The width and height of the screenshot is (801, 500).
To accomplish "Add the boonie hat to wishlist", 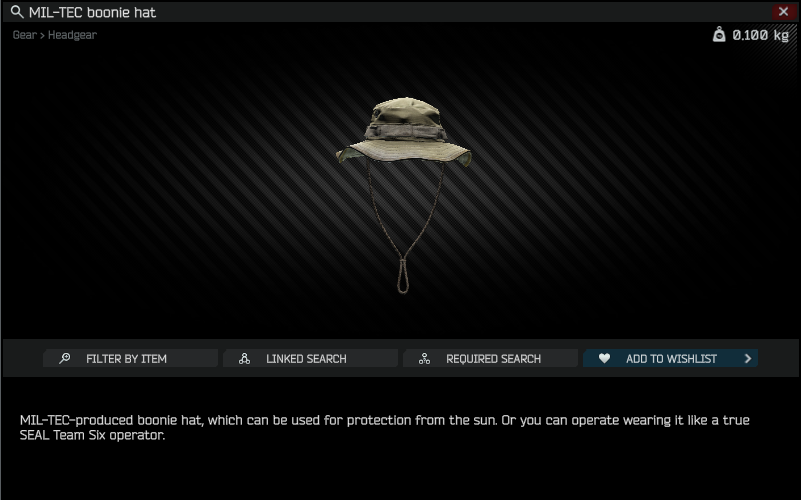I will tap(670, 359).
